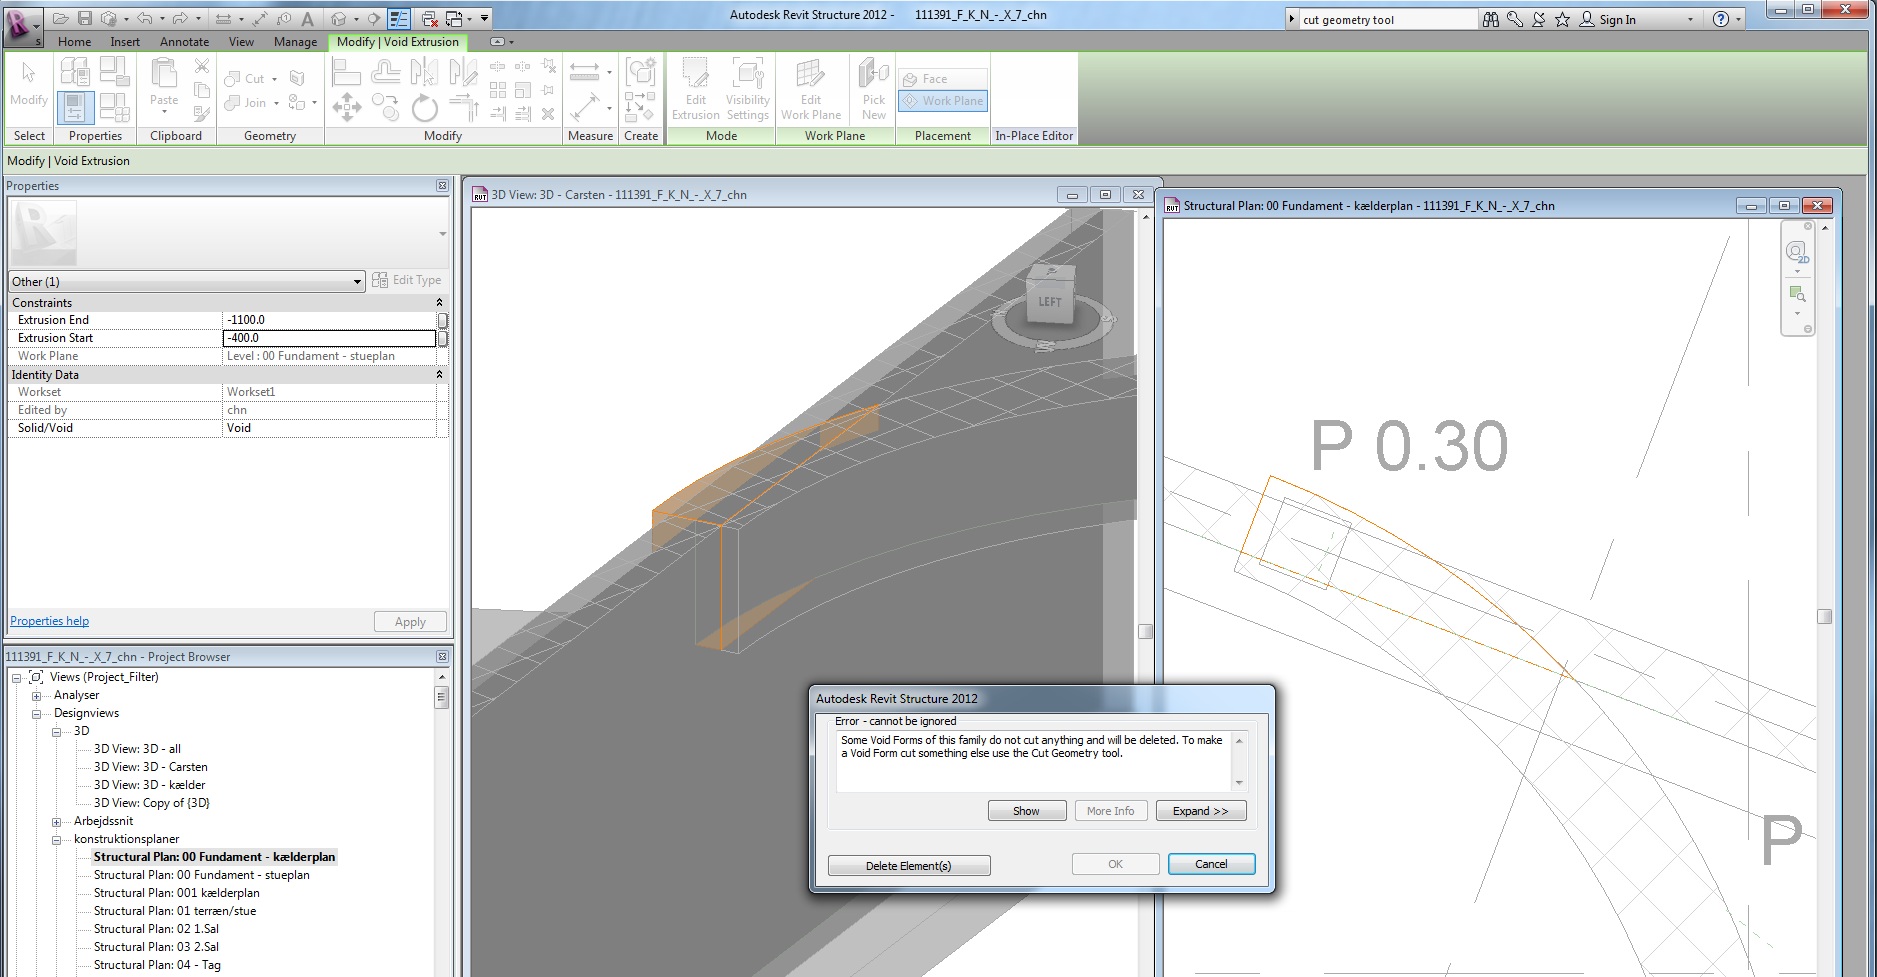Select '3D View: 3D - kælder' in Project Browser
The image size is (1877, 977).
click(x=150, y=785)
